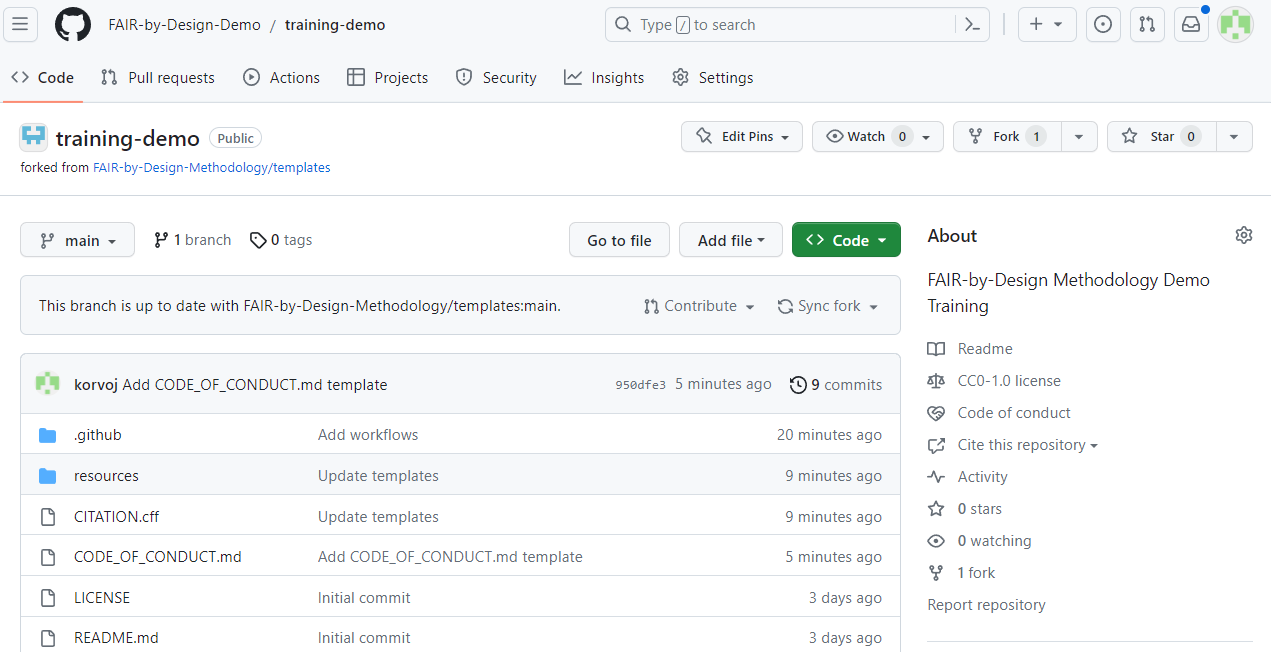Expand the Code download dropdown
The height and width of the screenshot is (652, 1271).
pyautogui.click(x=846, y=239)
